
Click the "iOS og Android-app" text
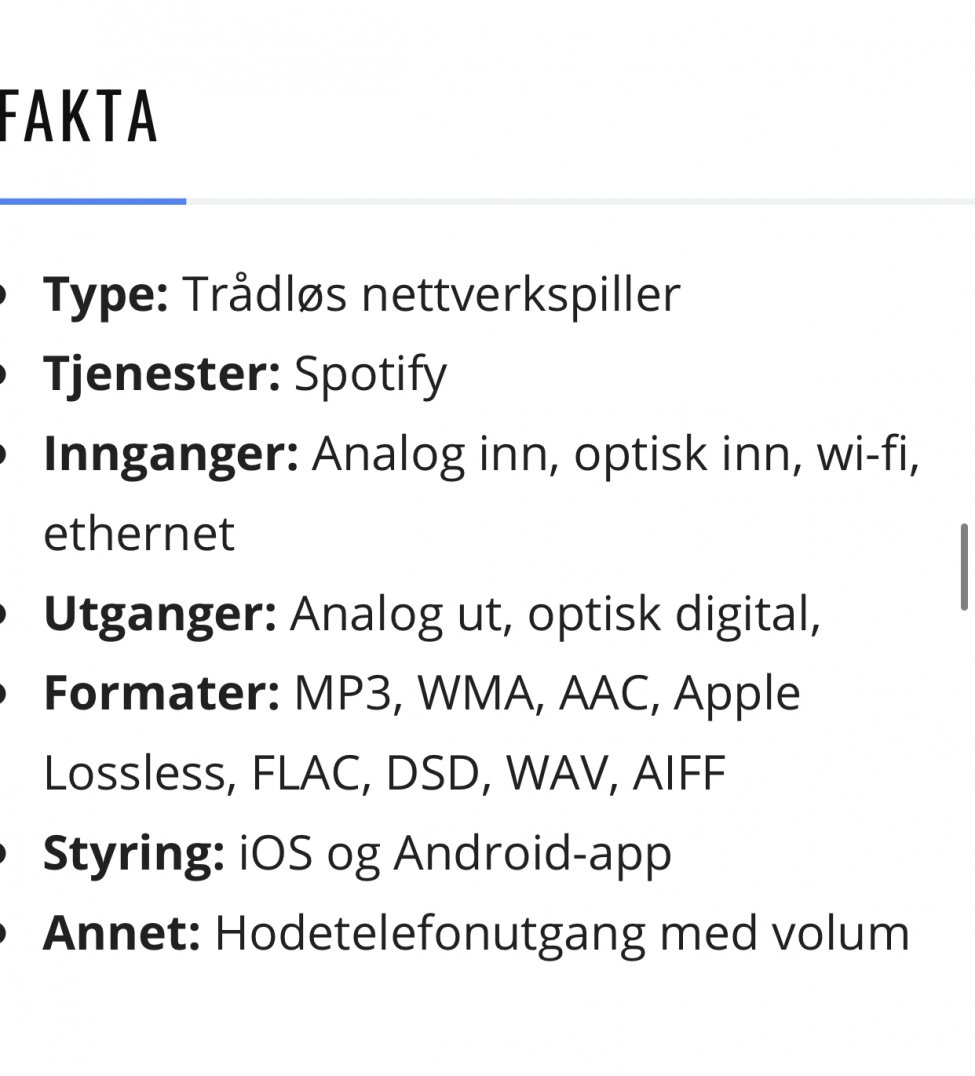[x=455, y=854]
